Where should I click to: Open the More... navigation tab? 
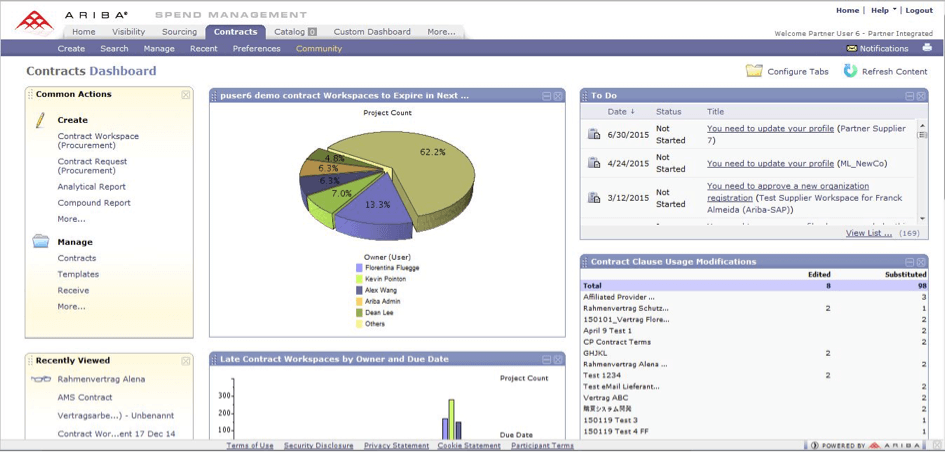click(x=441, y=32)
